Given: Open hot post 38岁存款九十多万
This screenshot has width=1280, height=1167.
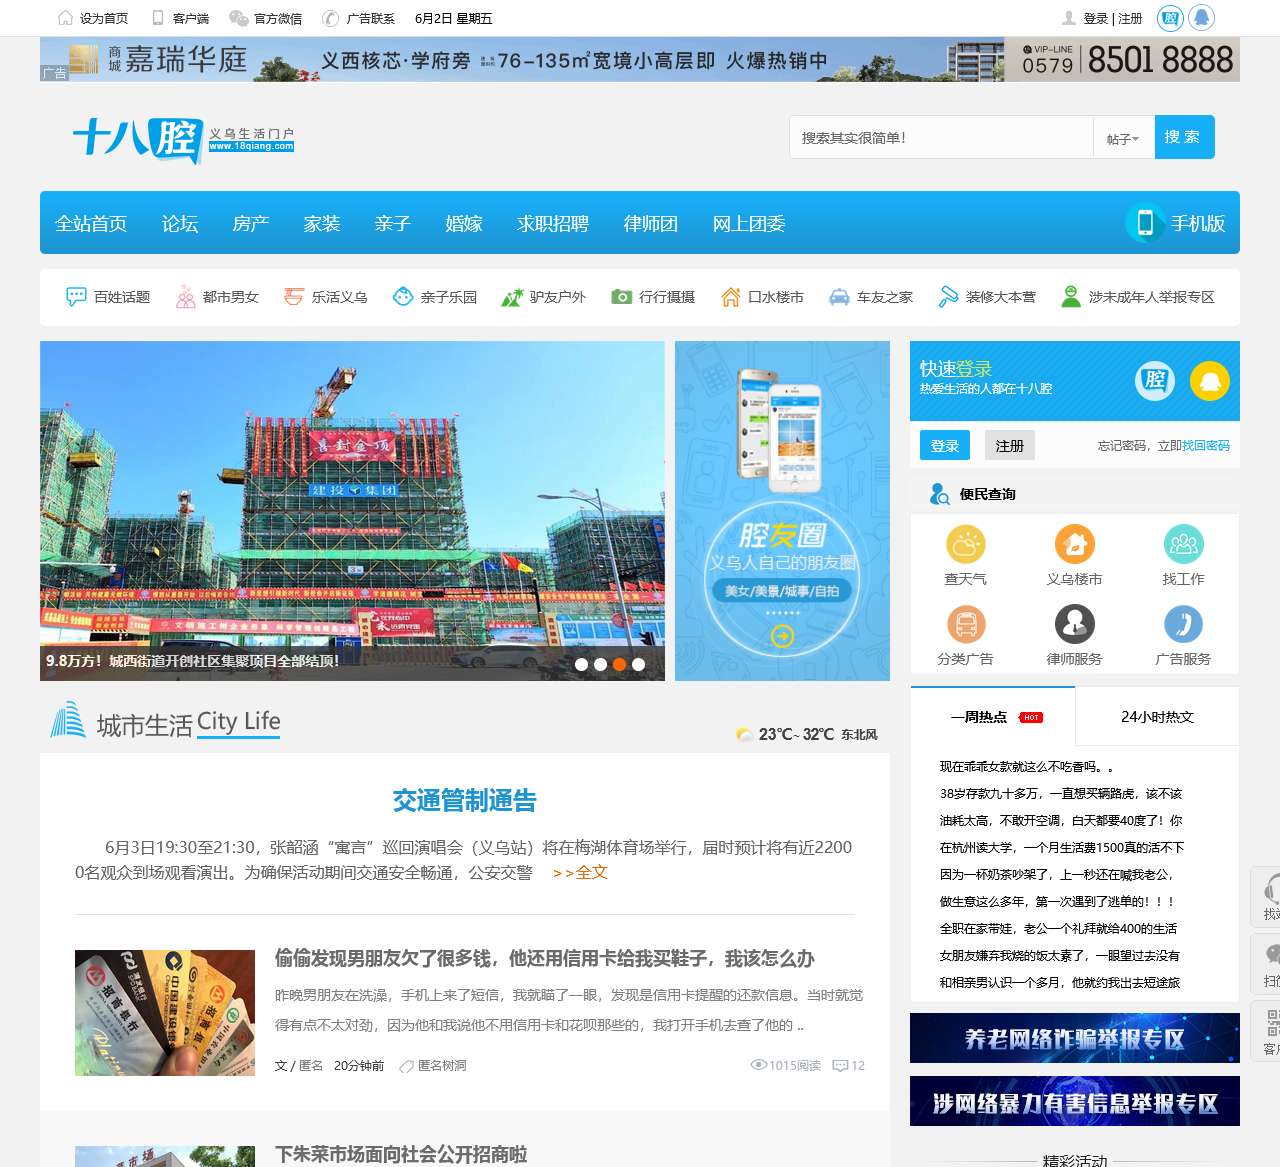Looking at the screenshot, I should tap(1061, 794).
